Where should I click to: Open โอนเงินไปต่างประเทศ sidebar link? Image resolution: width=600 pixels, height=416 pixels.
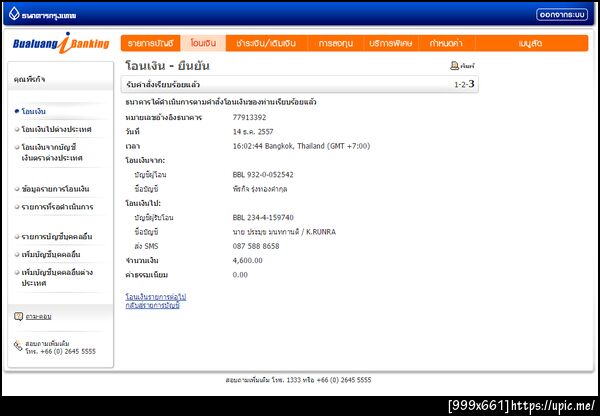click(x=56, y=129)
